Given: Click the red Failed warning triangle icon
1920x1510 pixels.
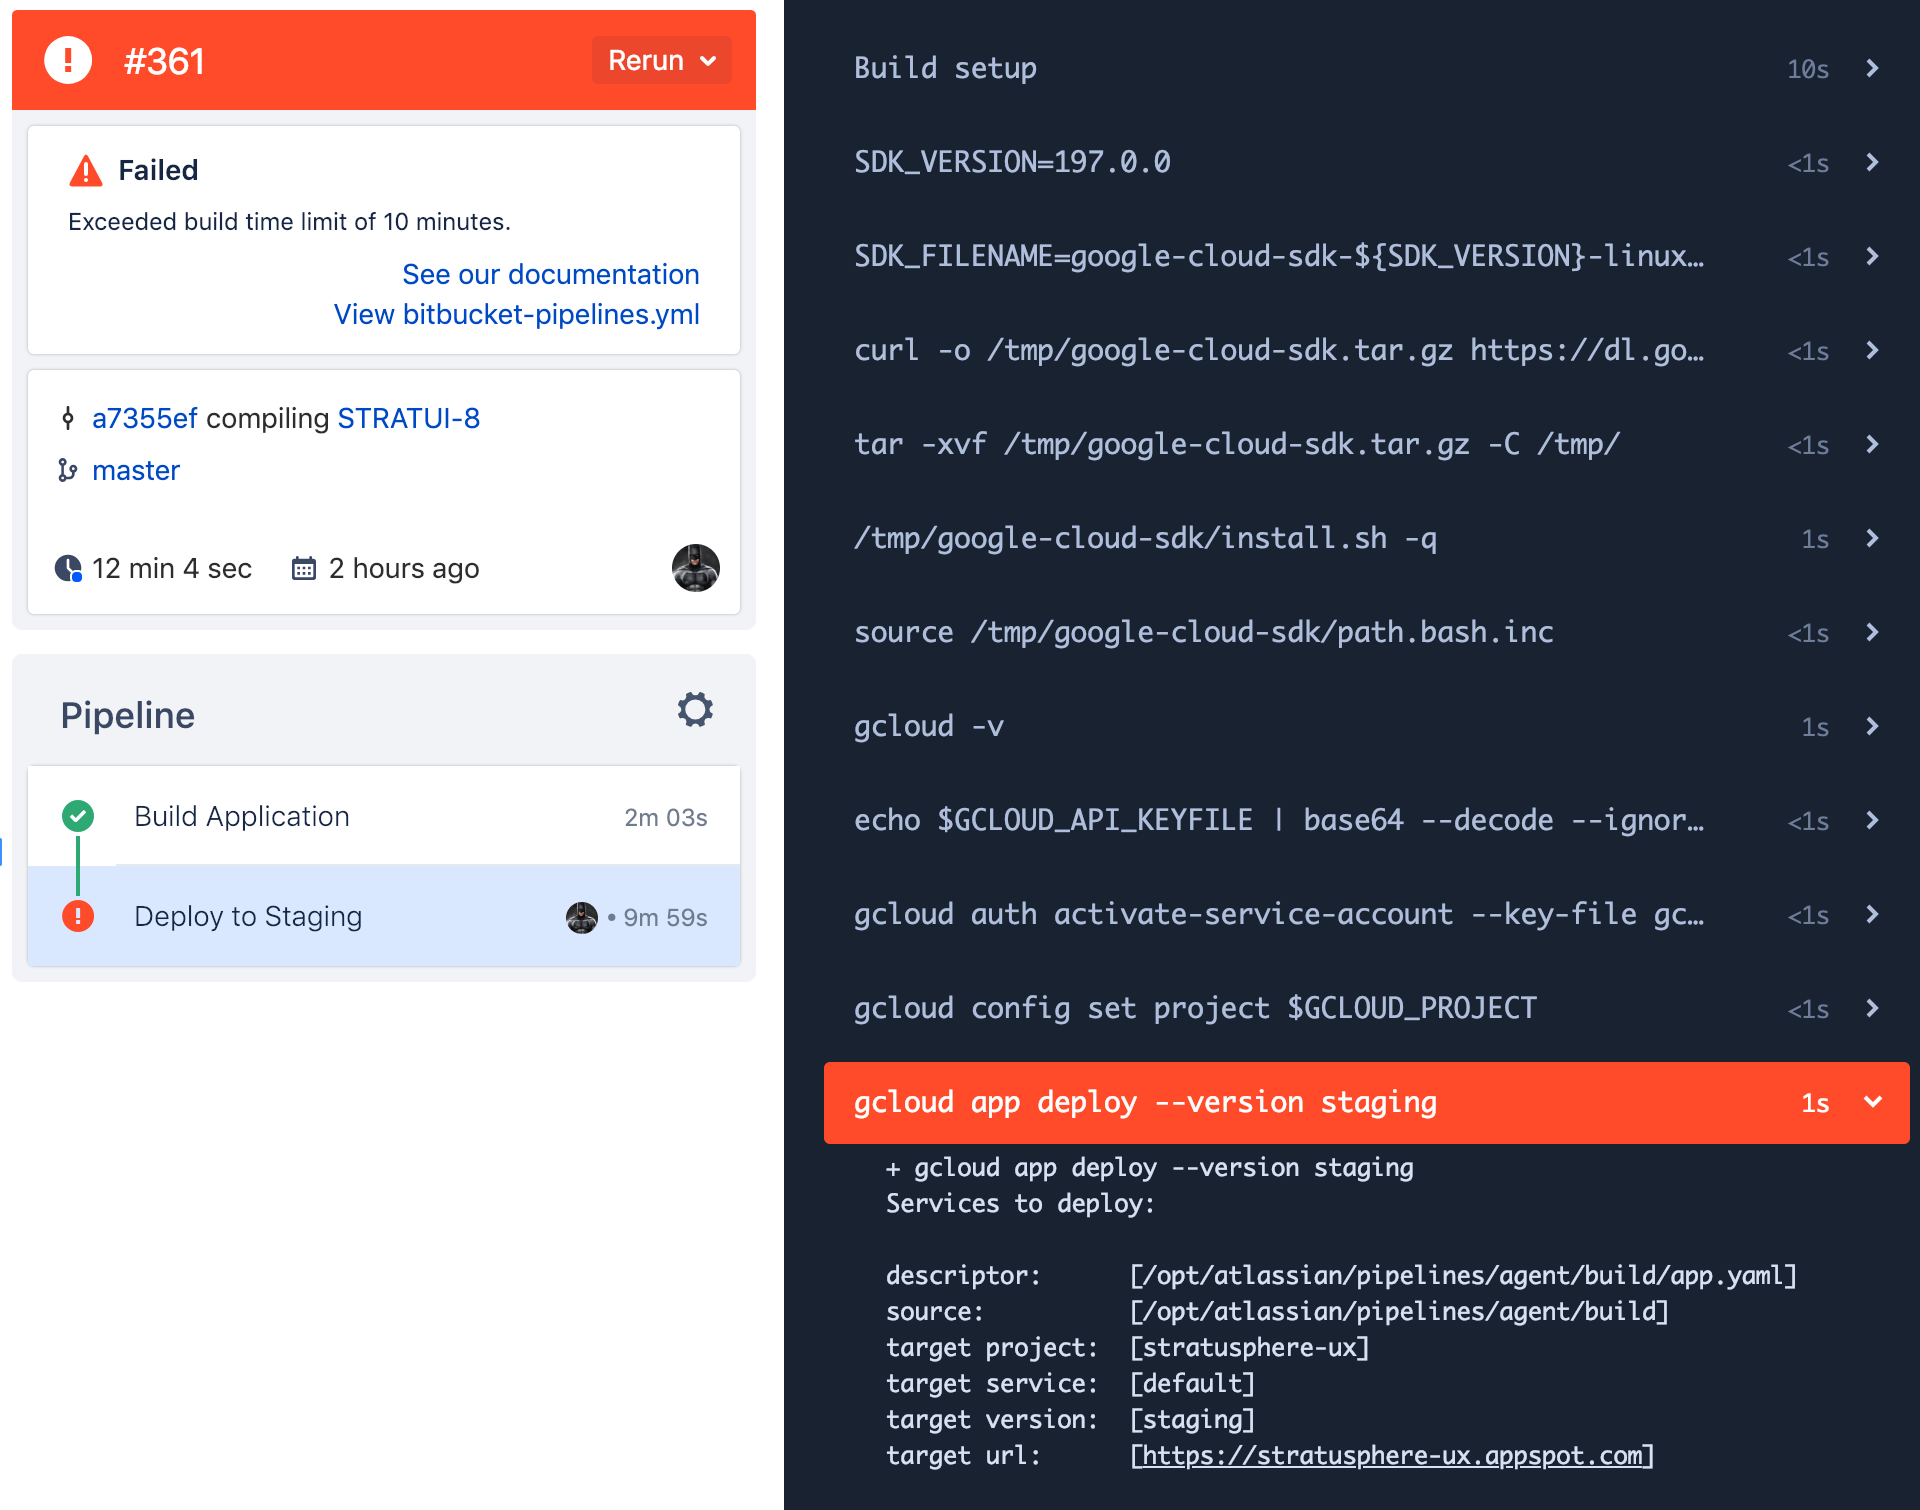Looking at the screenshot, I should pyautogui.click(x=86, y=171).
